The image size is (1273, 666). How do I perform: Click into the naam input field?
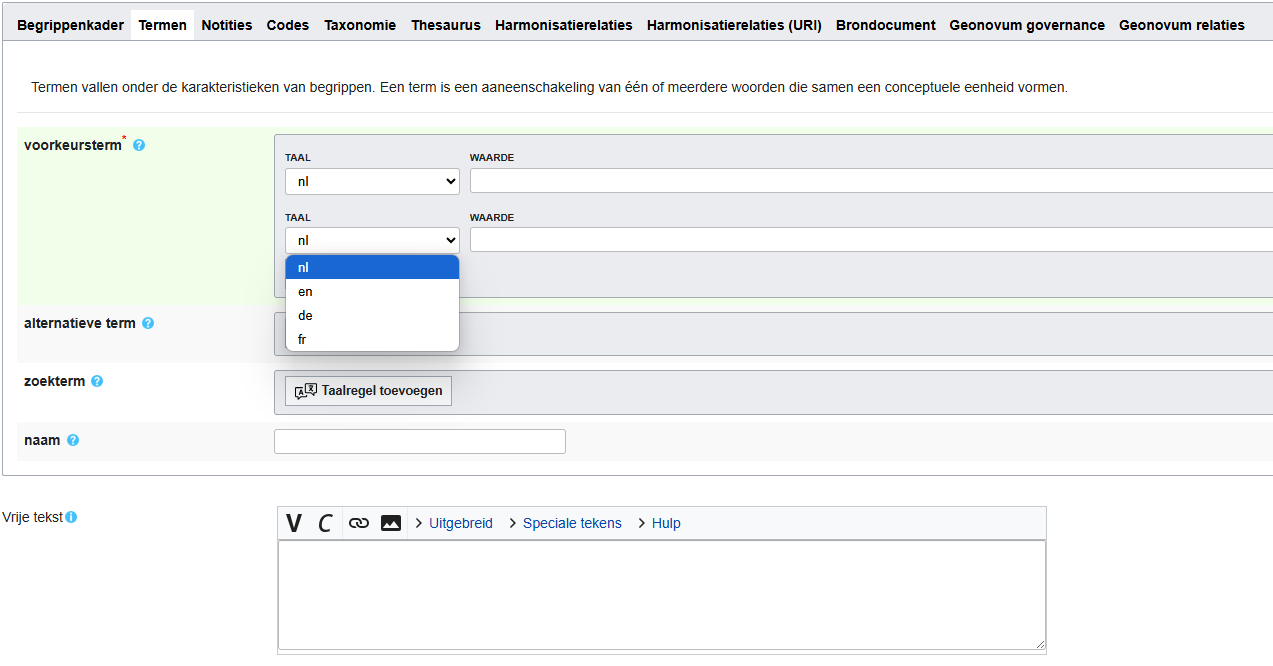(420, 441)
